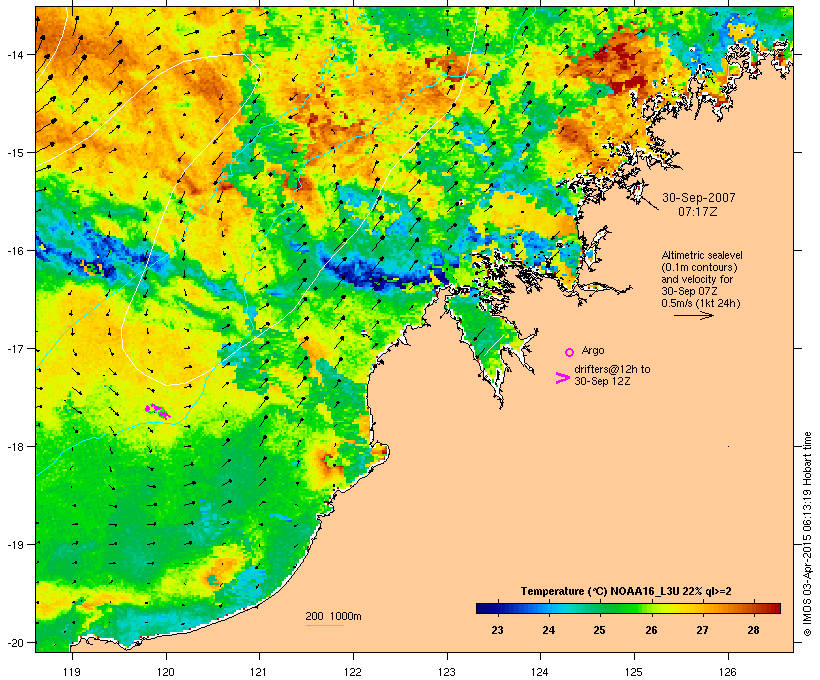Image resolution: width=820 pixels, height=680 pixels.
Task: Click the longitude axis label '121'
Action: (x=259, y=672)
